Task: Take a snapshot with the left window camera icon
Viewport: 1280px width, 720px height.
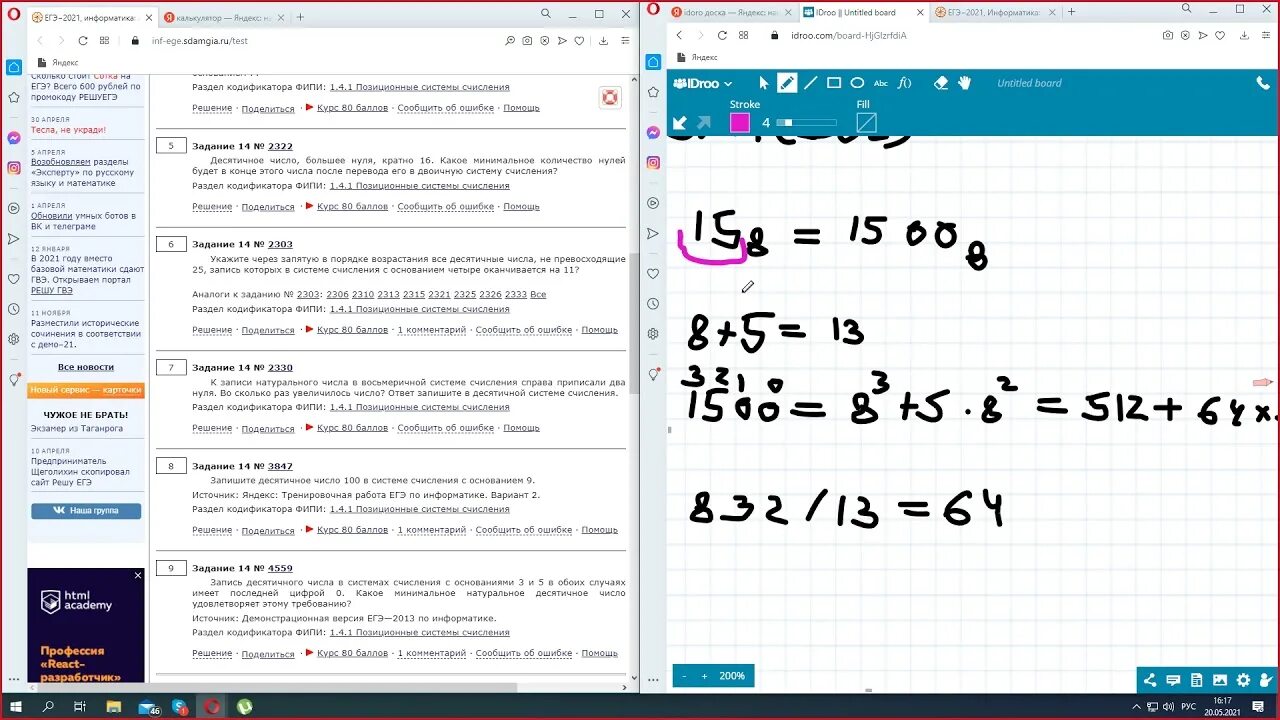Action: 528,41
